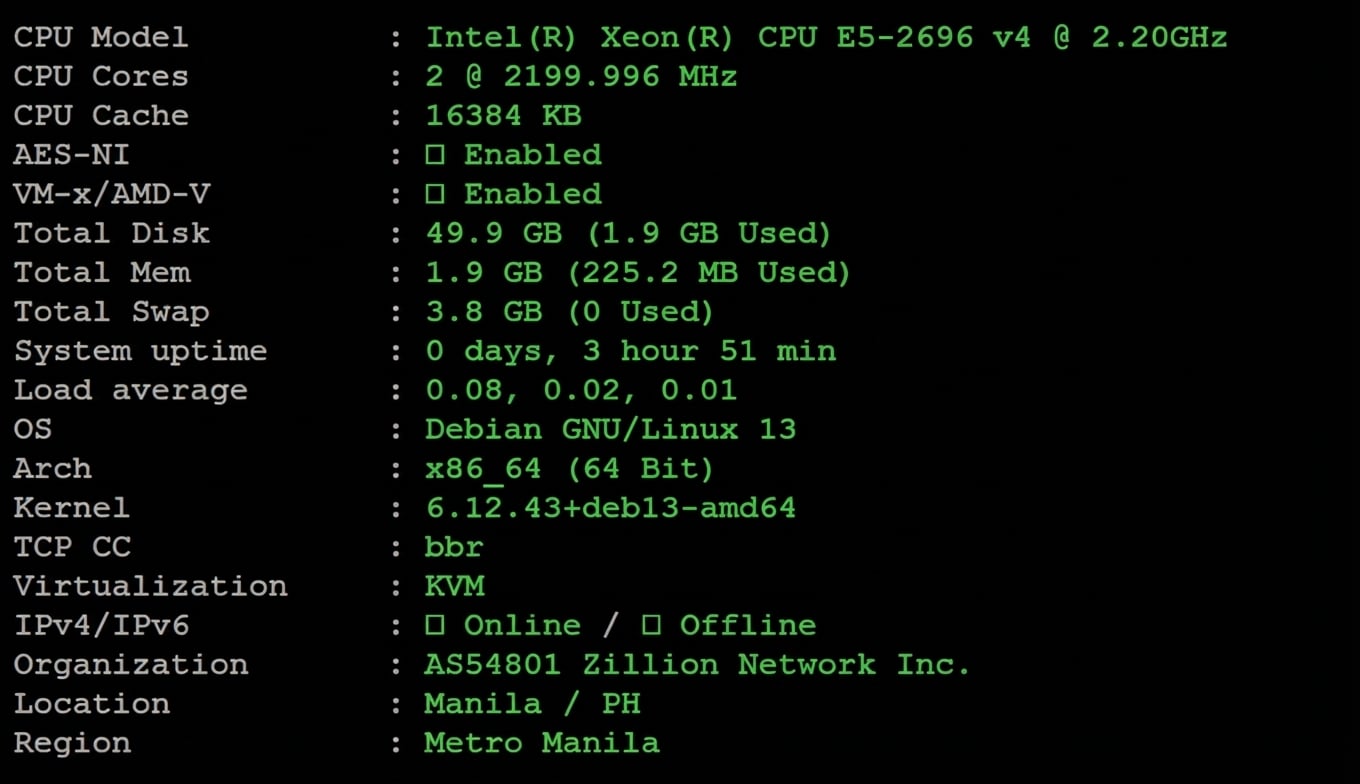Click the square glyph before Online
Image resolution: width=1360 pixels, height=784 pixels.
(x=435, y=626)
